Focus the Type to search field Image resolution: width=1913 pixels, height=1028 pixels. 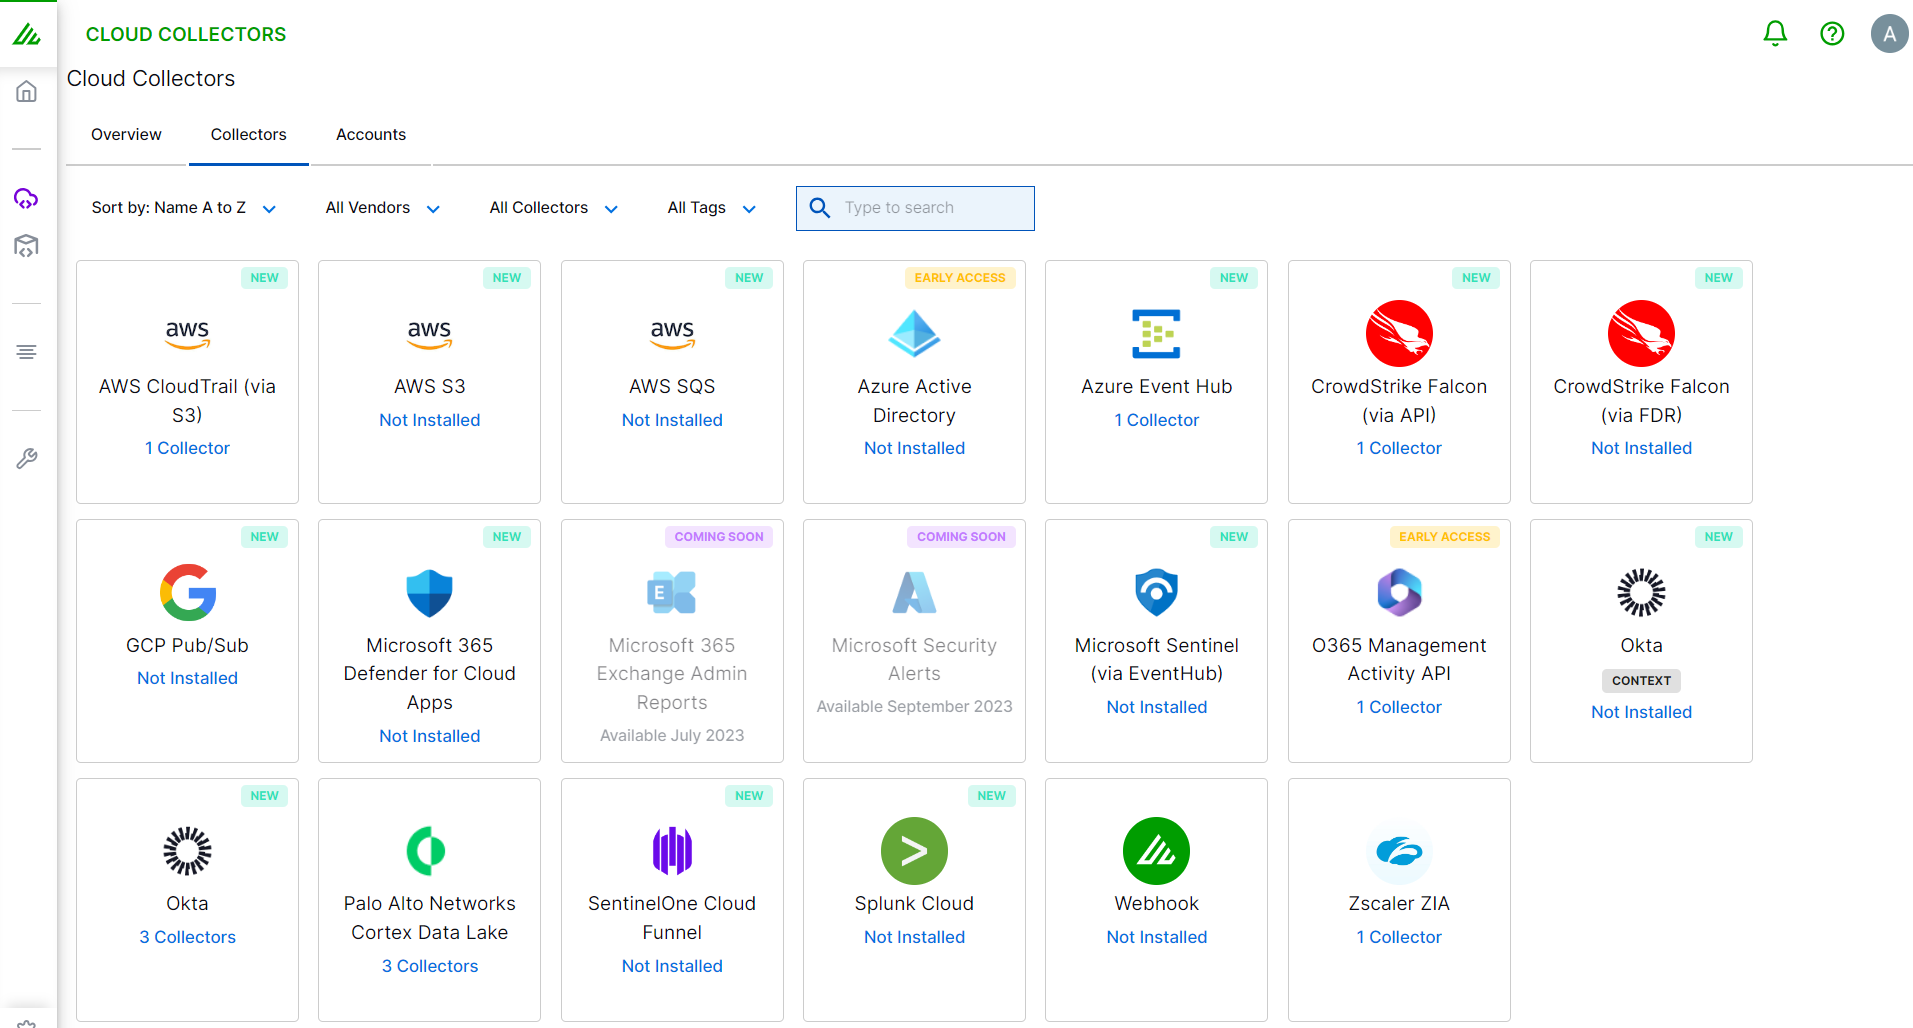[x=915, y=208]
